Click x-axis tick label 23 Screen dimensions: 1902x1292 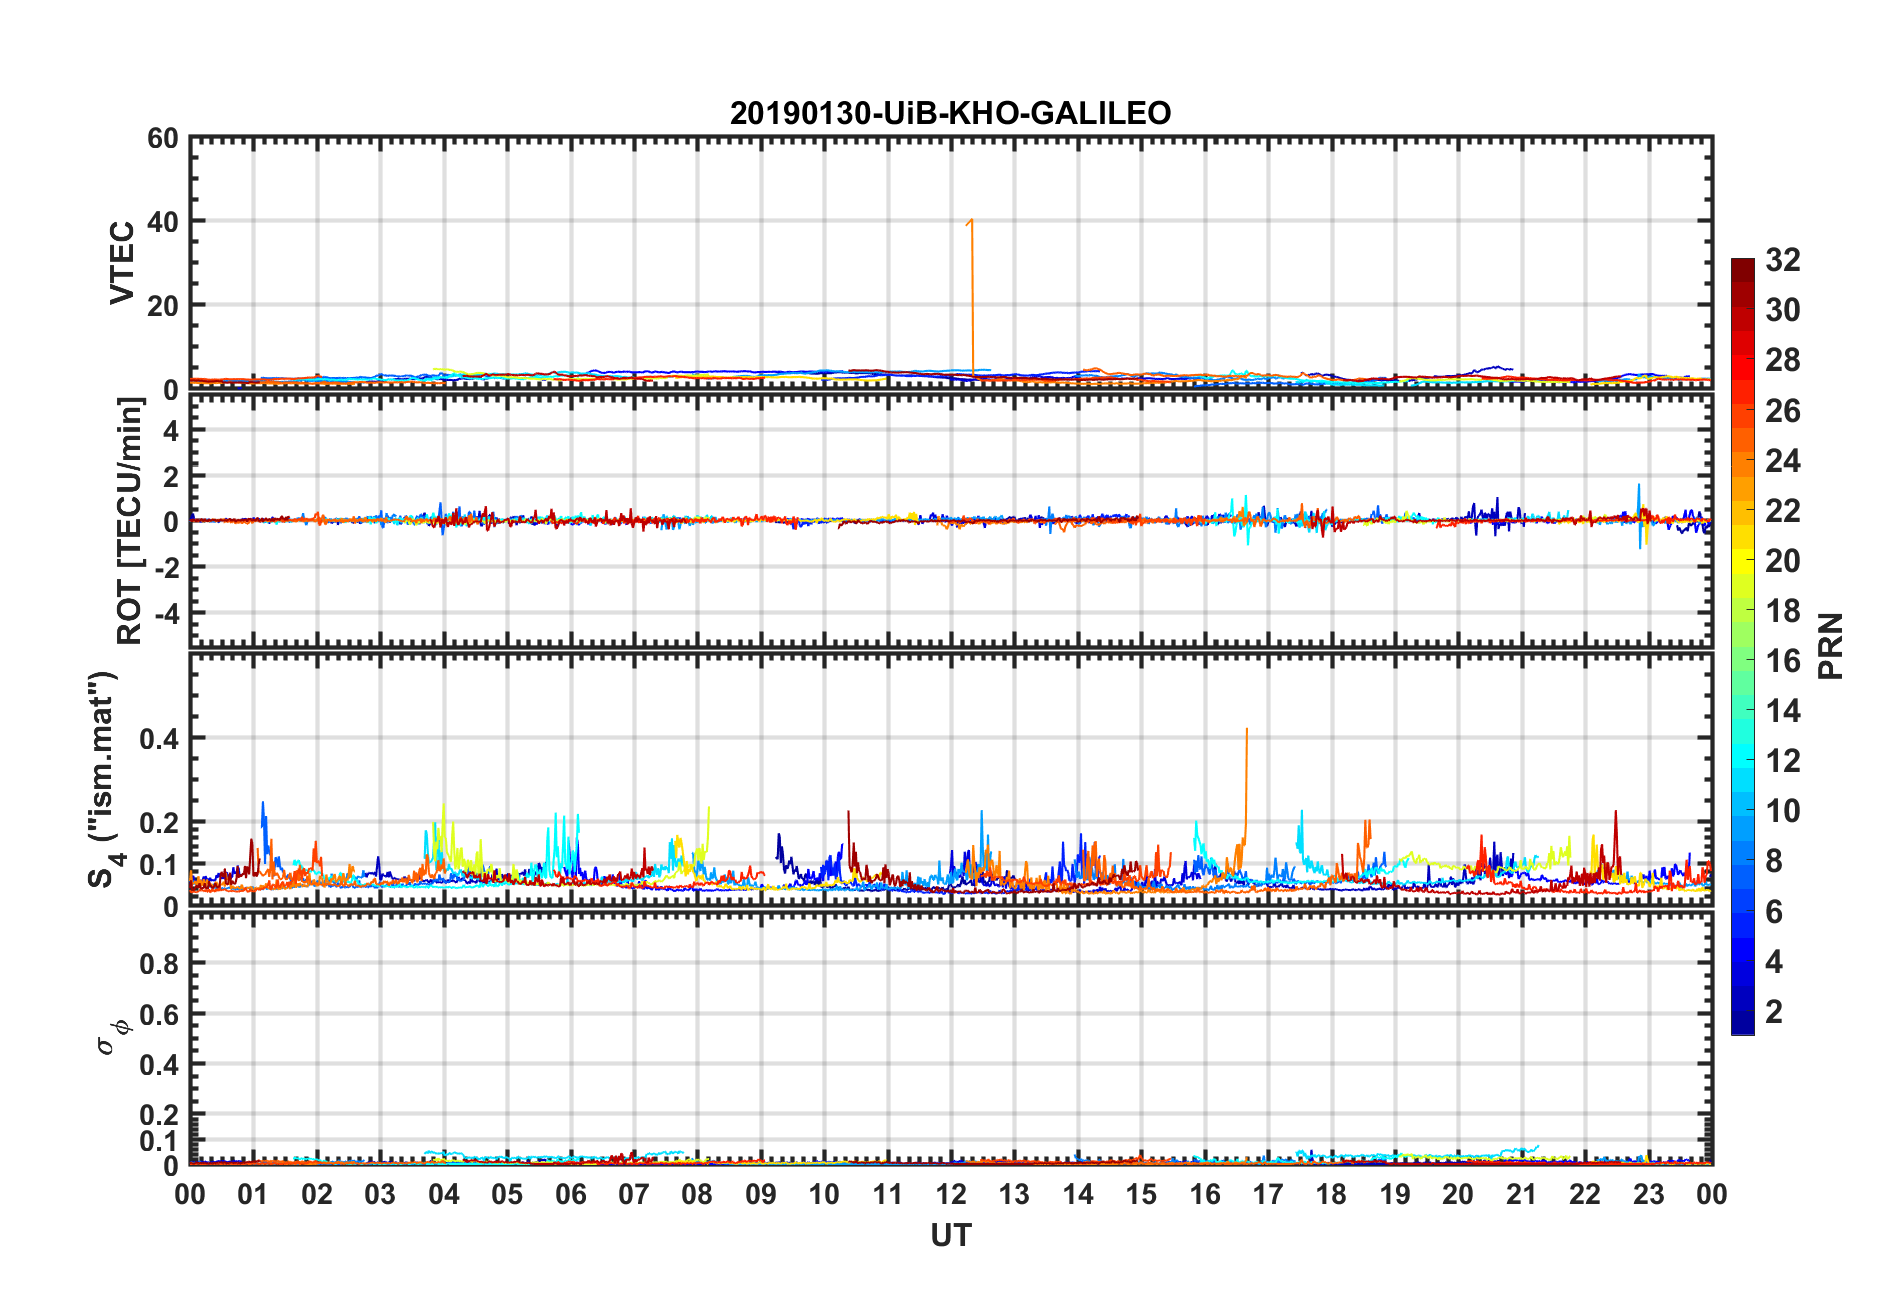(x=1648, y=1195)
